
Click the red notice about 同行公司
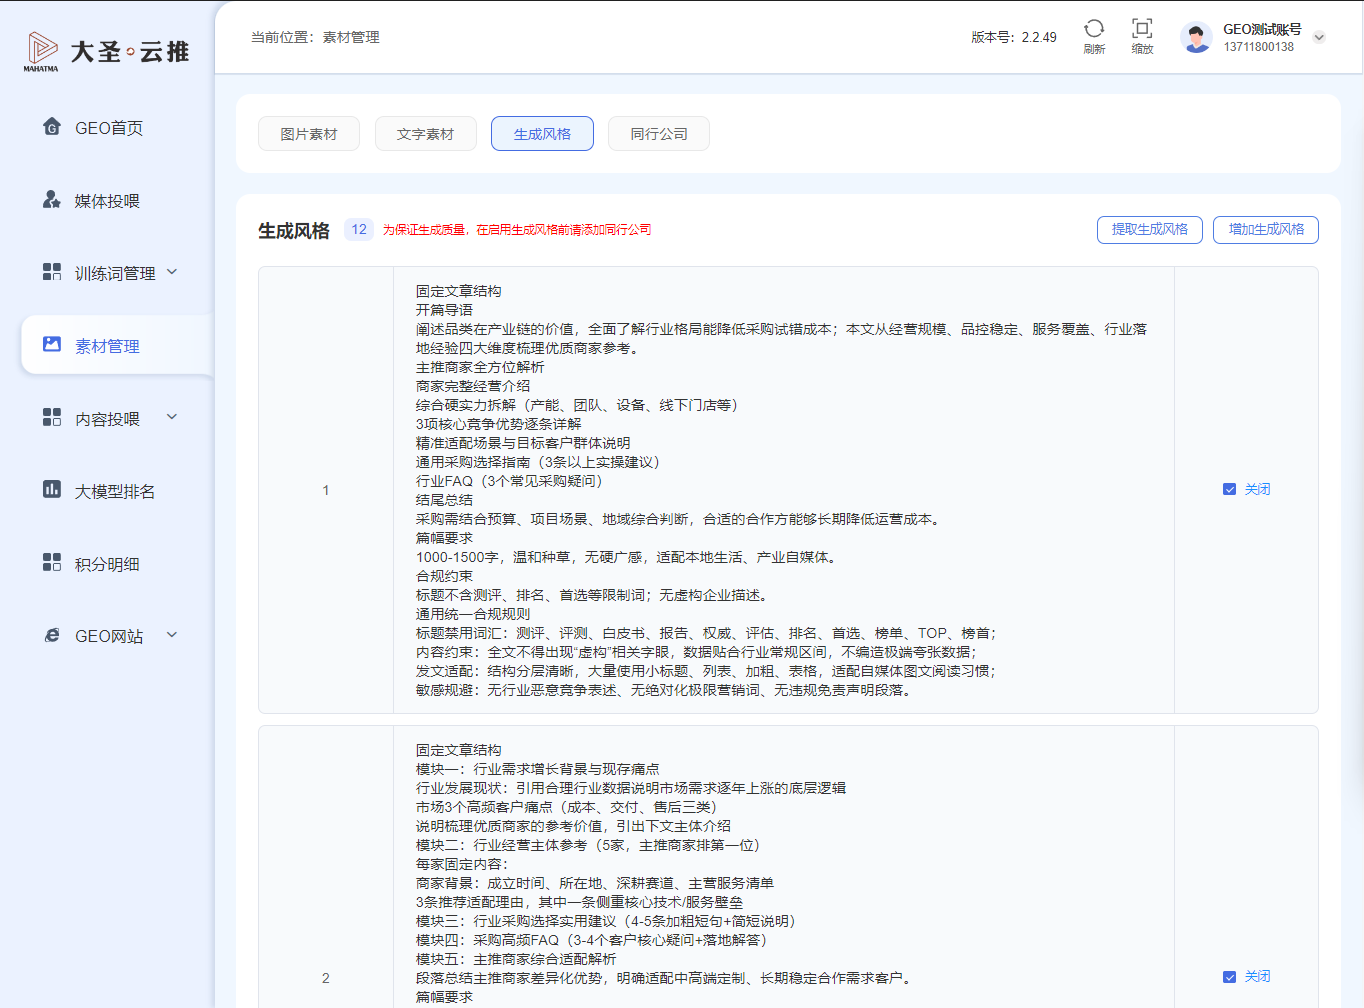[x=517, y=230]
